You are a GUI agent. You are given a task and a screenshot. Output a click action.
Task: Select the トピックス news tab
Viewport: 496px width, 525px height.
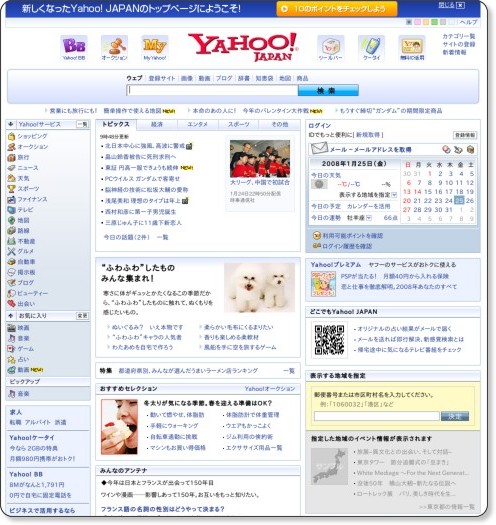(116, 124)
